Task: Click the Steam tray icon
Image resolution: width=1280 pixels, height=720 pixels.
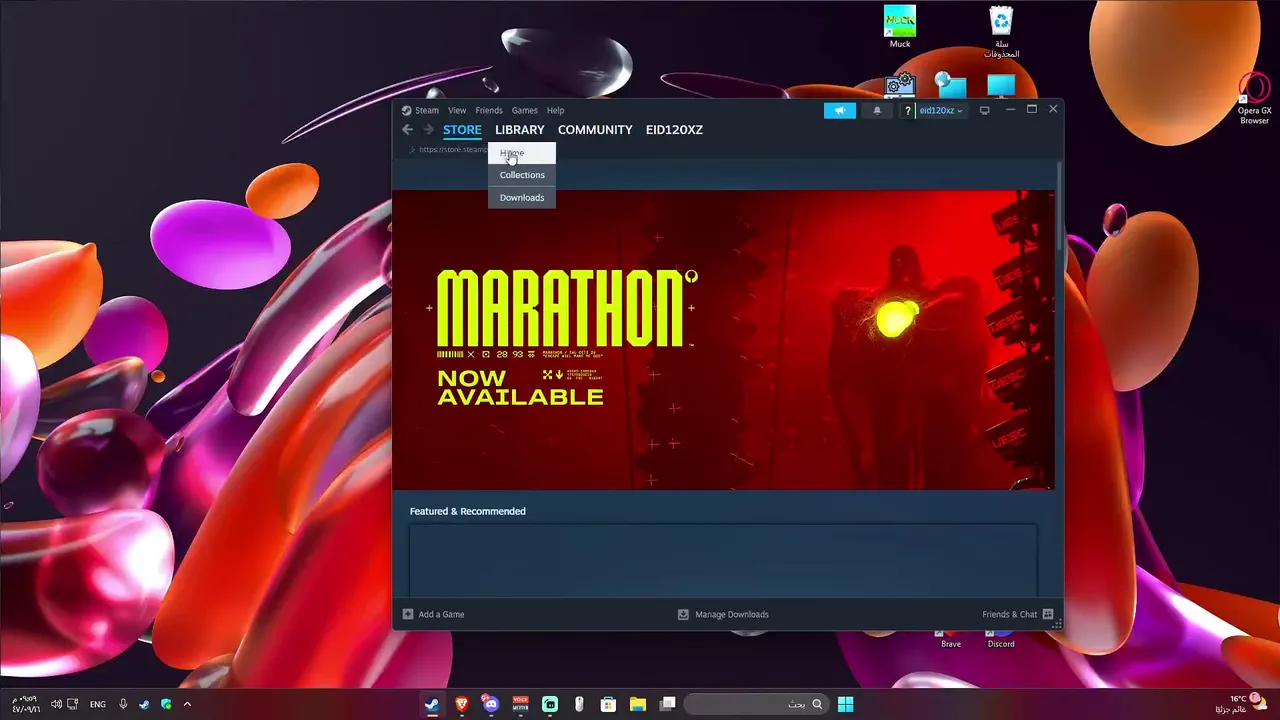Action: click(x=144, y=704)
